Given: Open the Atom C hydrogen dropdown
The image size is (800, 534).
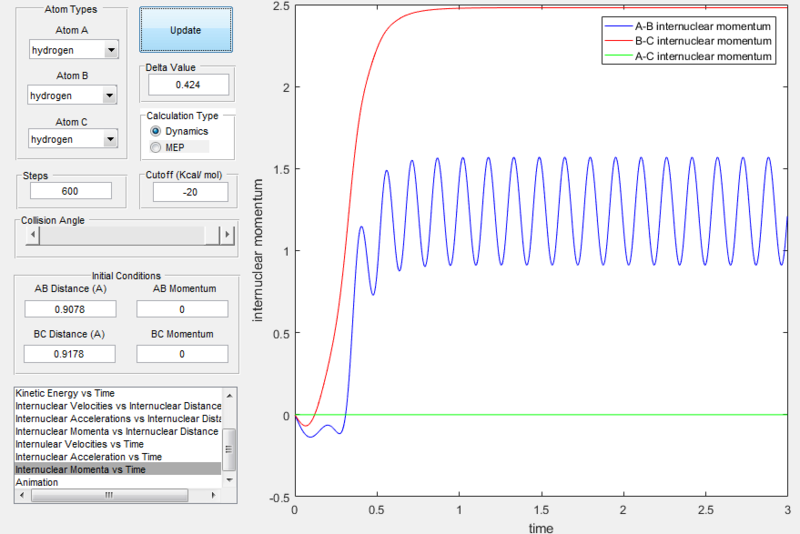Looking at the screenshot, I should pyautogui.click(x=73, y=139).
